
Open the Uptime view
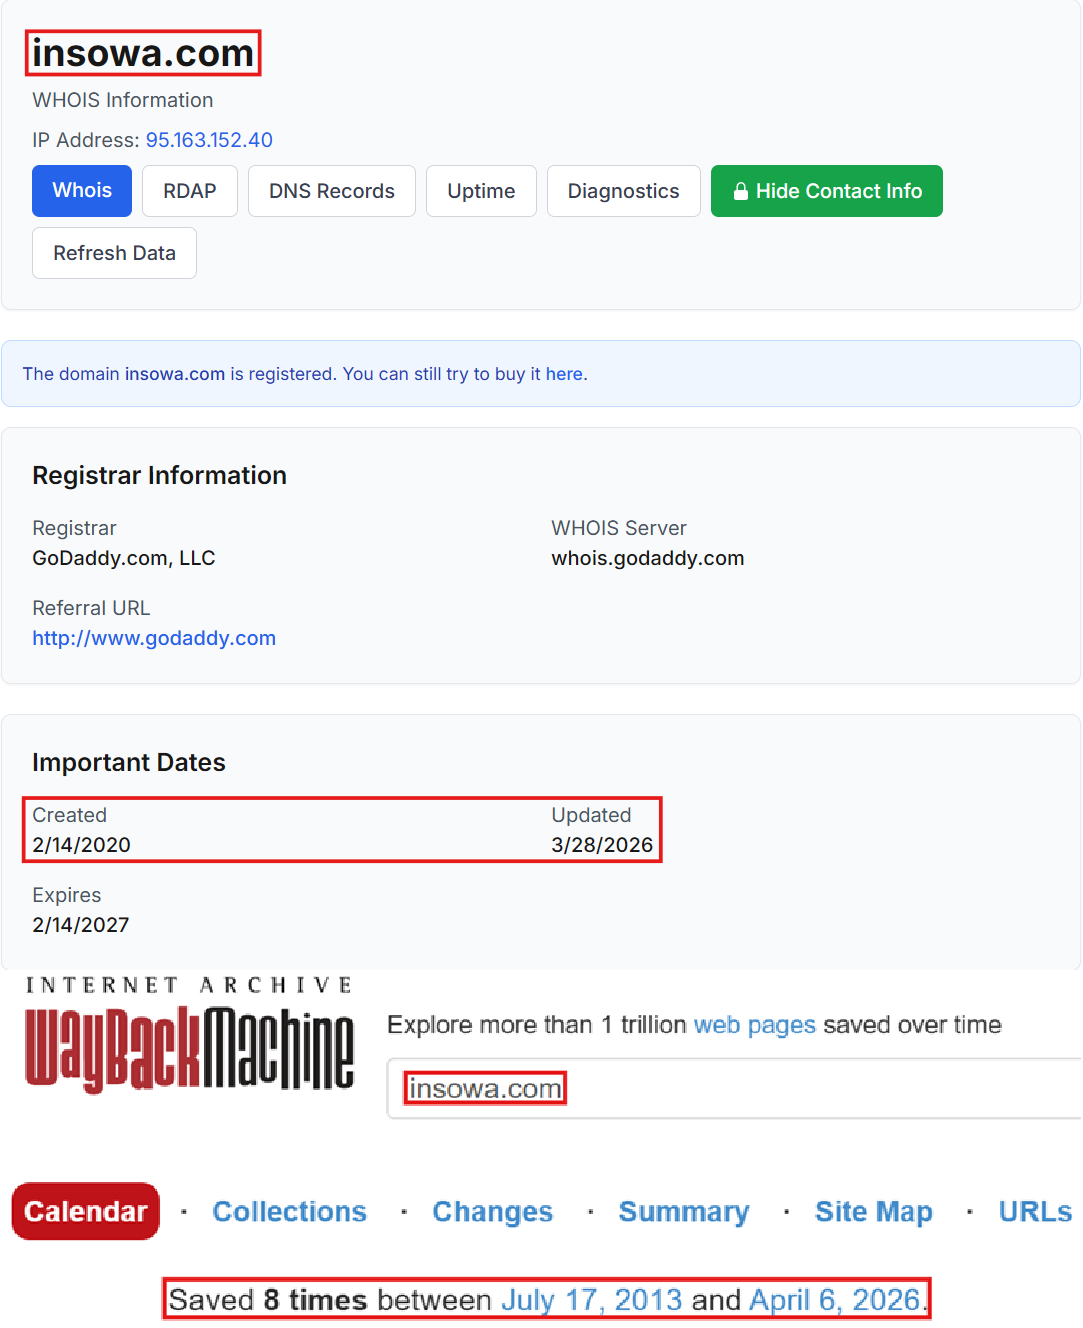click(x=481, y=191)
